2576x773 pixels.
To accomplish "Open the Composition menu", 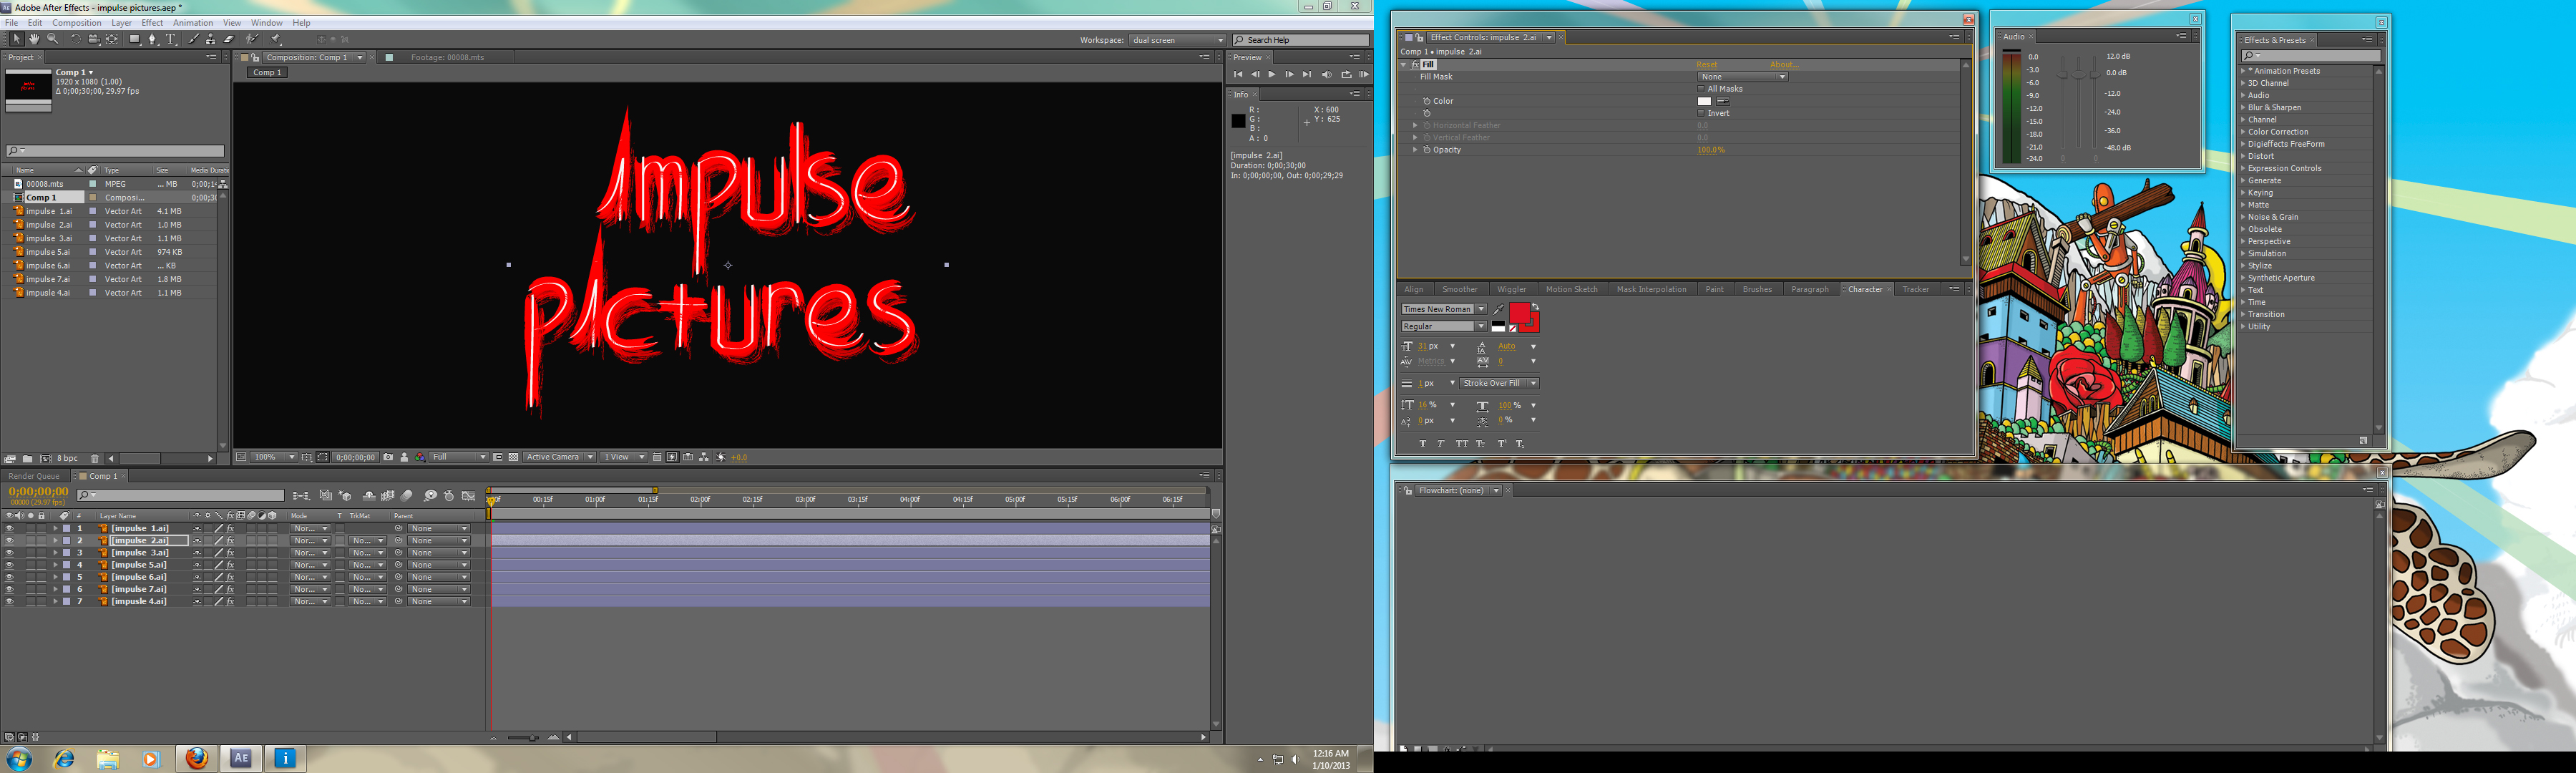I will point(76,22).
